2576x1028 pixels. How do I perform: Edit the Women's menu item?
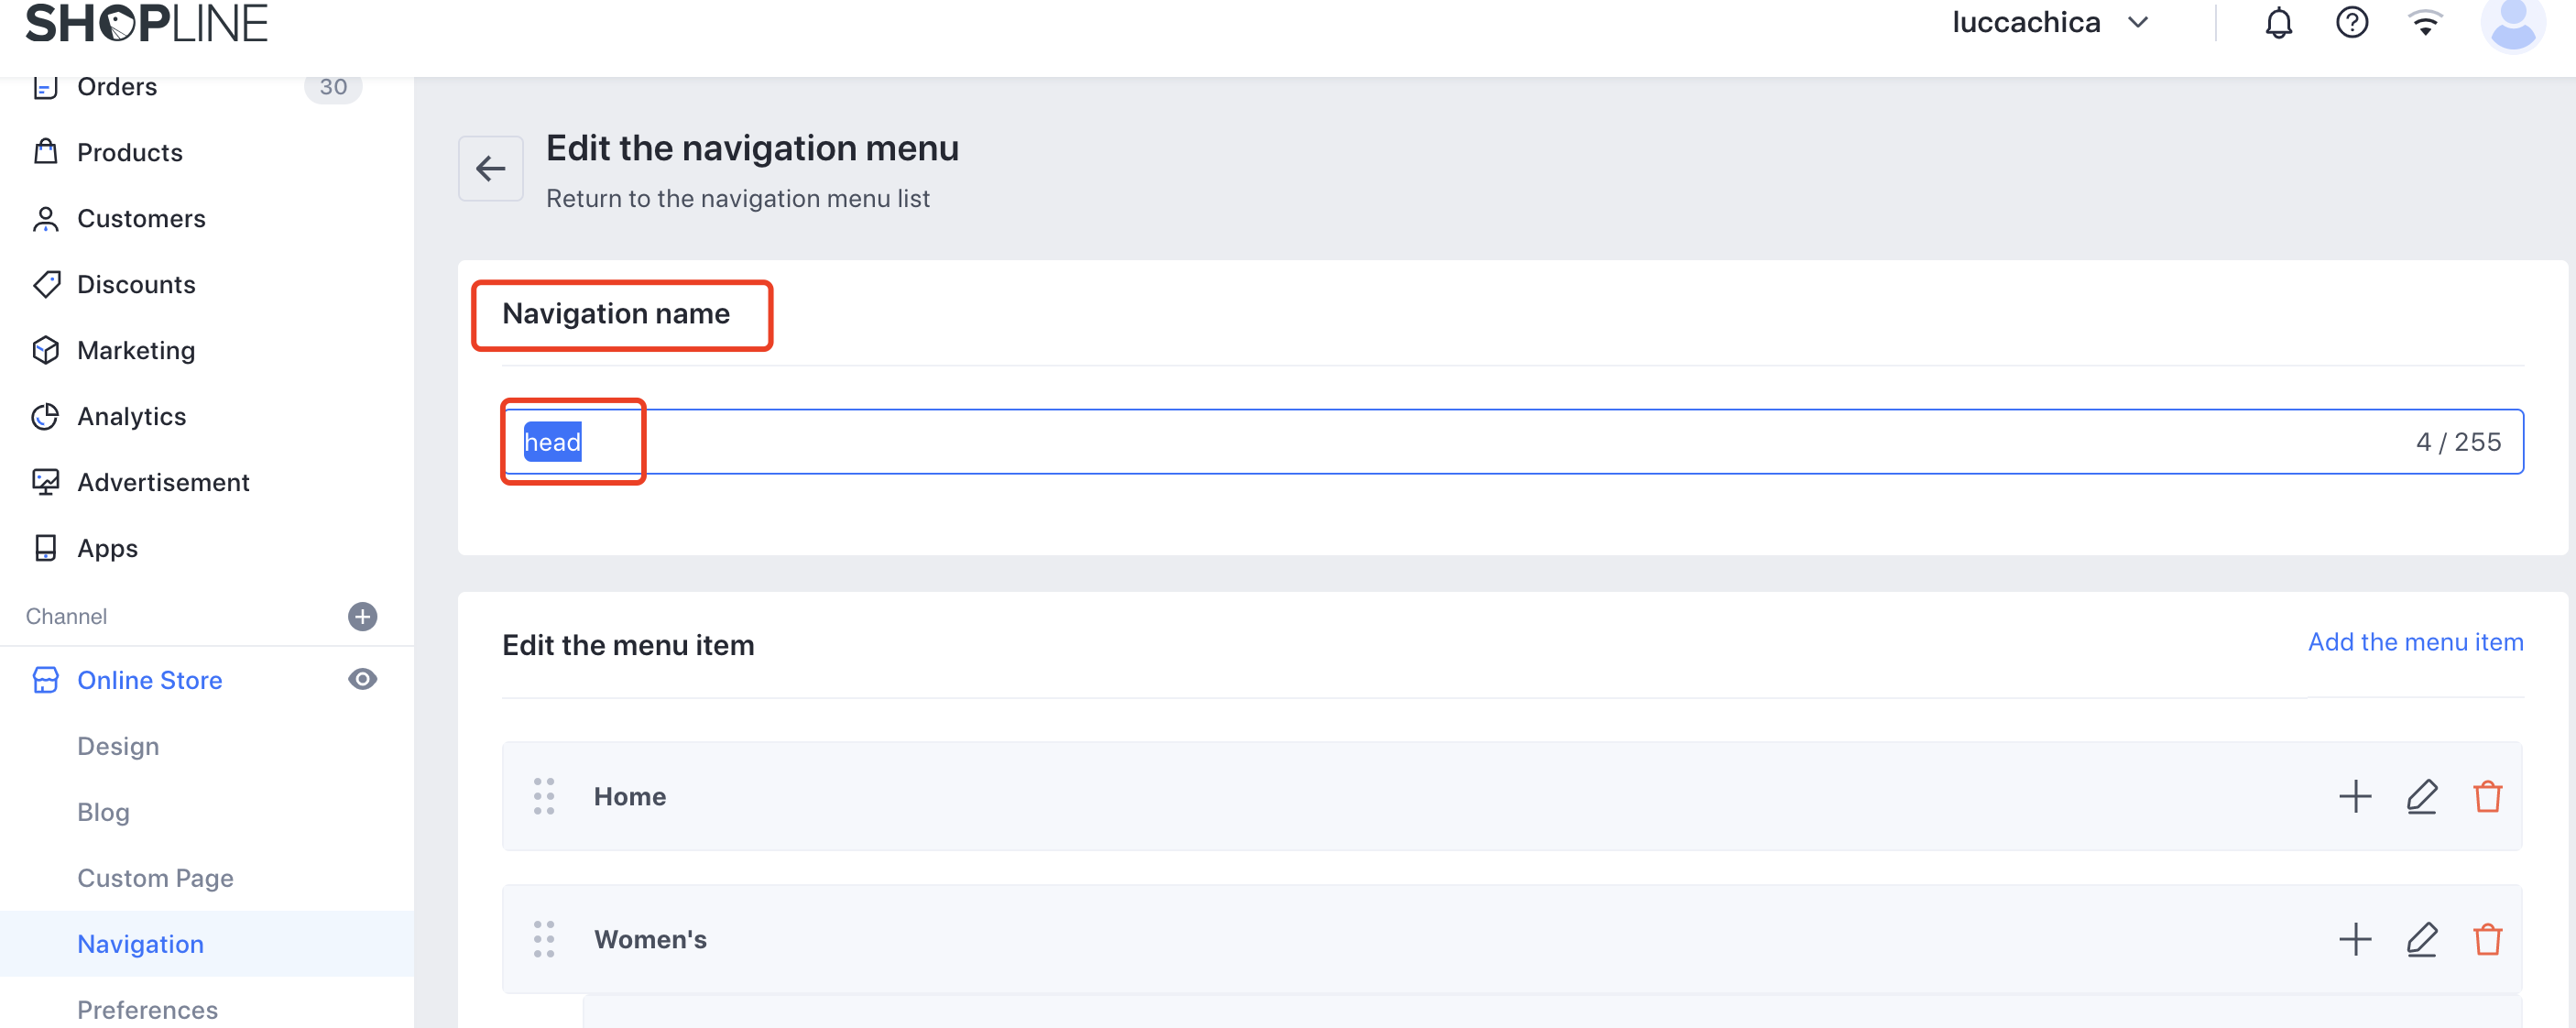pos(2421,939)
